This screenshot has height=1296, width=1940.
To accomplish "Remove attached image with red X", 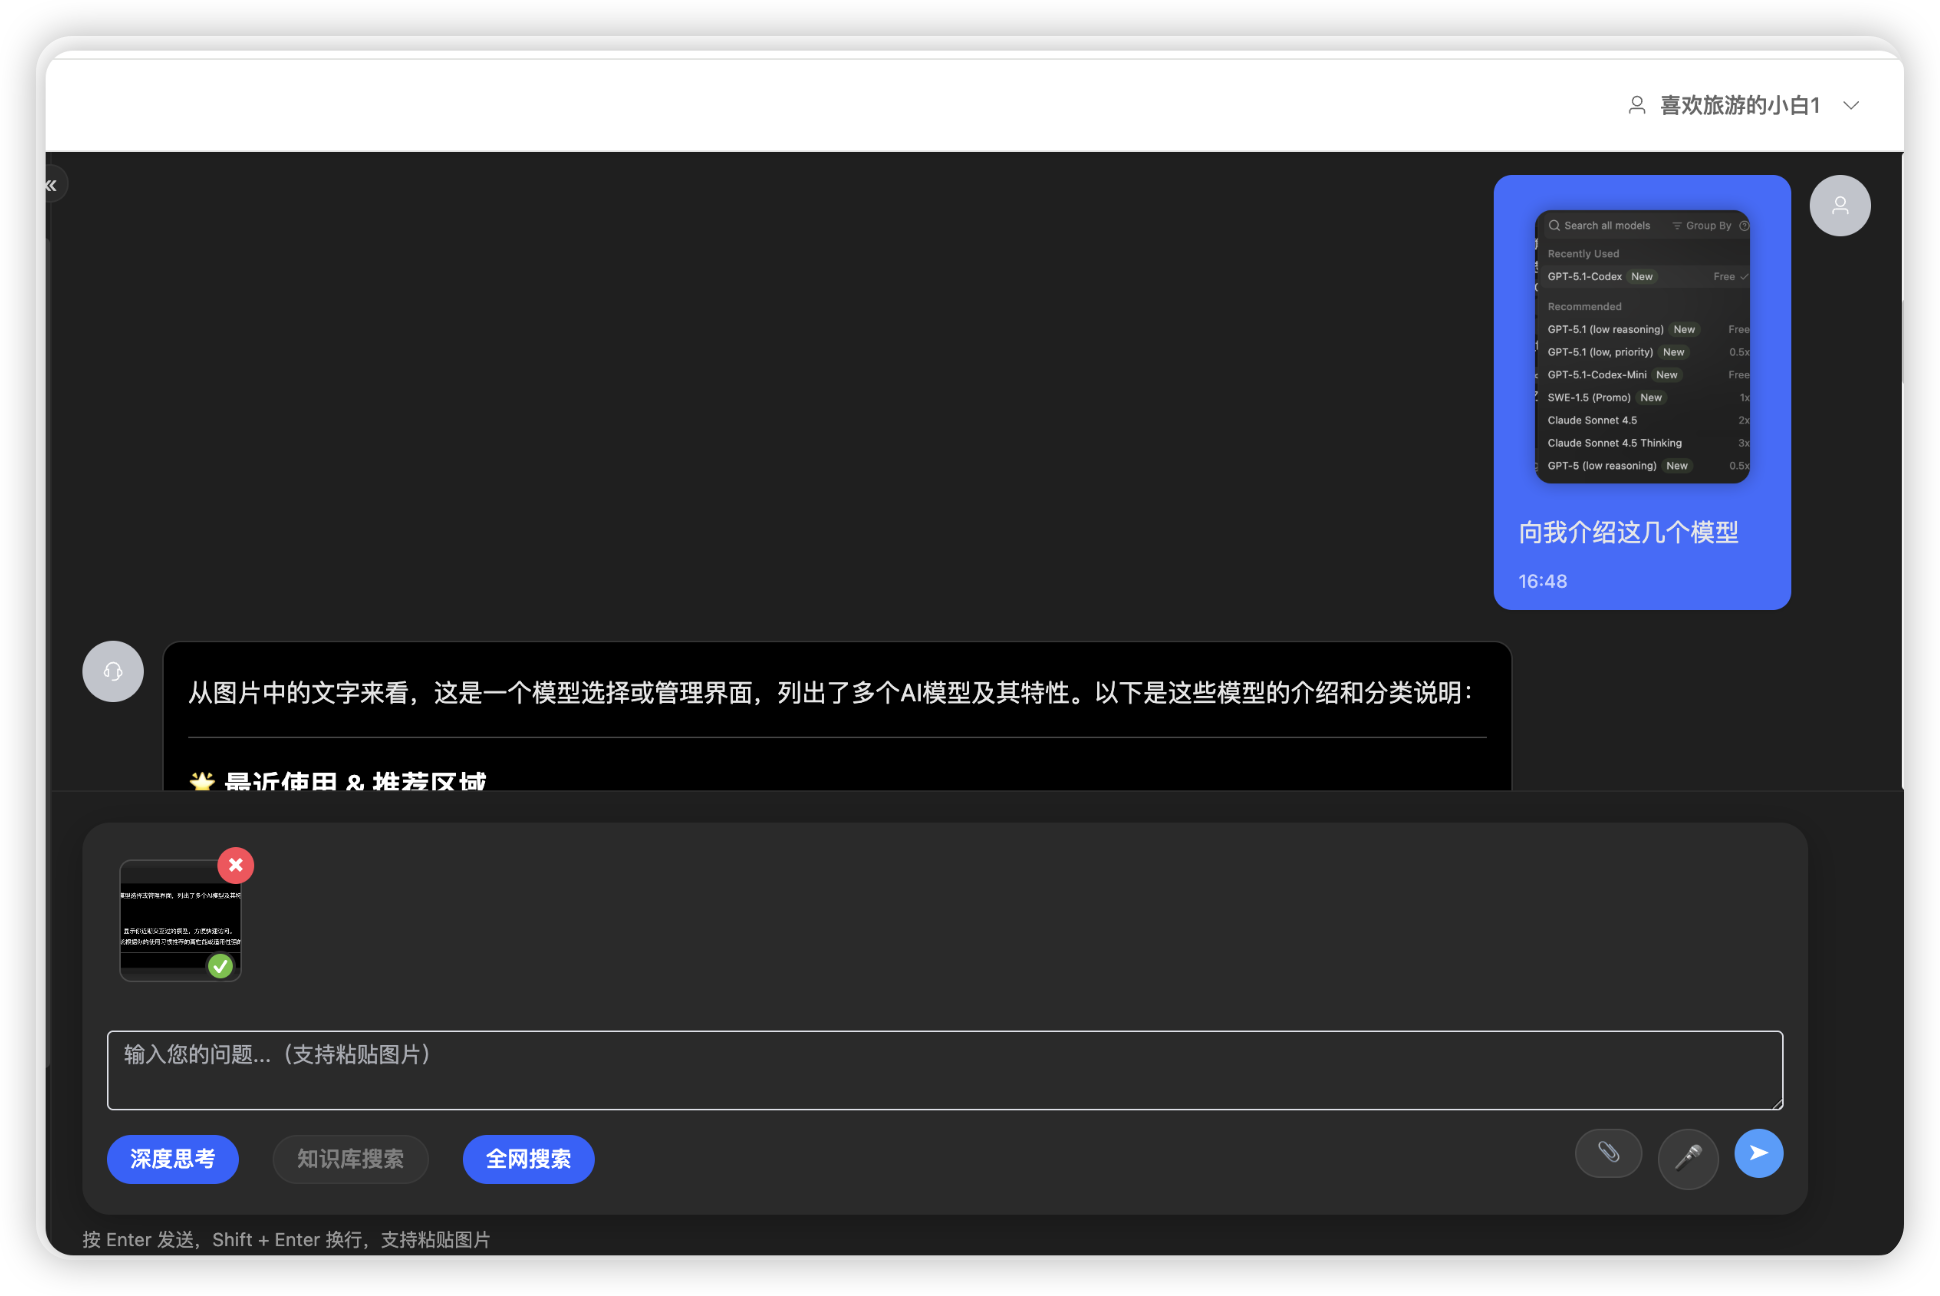I will click(x=236, y=865).
